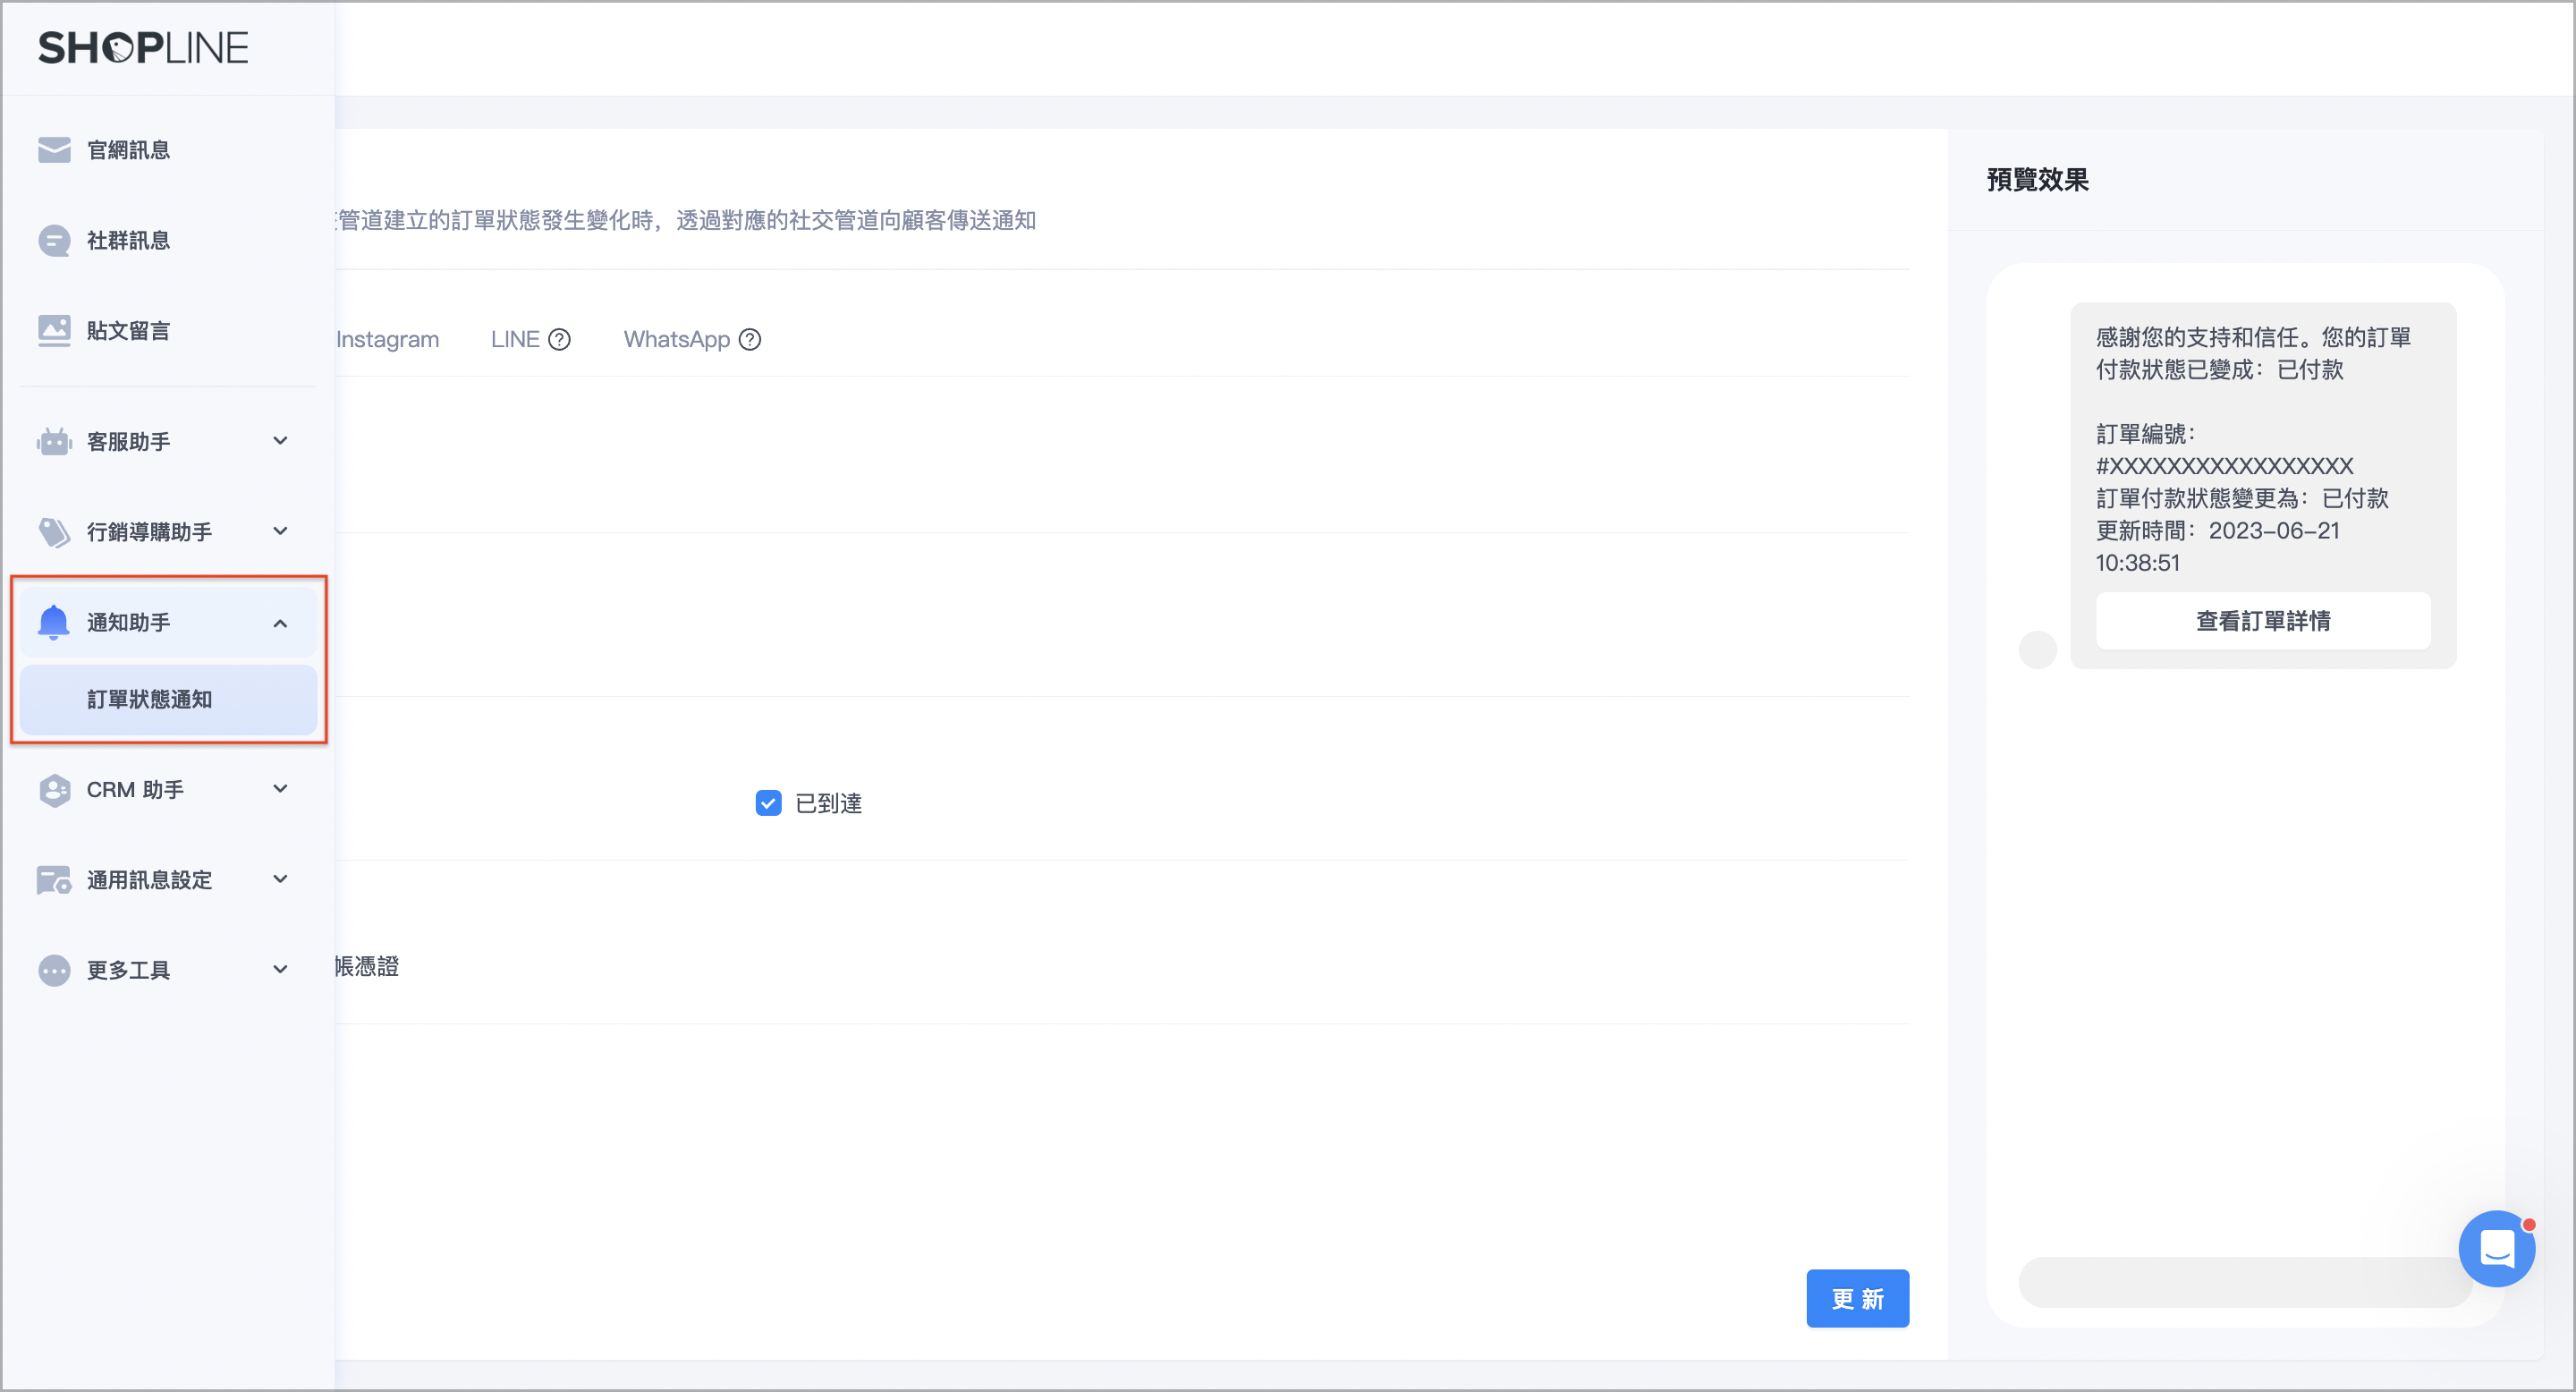This screenshot has width=2576, height=1392.
Task: Expand the 通用訊息設定 chevron
Action: coord(281,879)
